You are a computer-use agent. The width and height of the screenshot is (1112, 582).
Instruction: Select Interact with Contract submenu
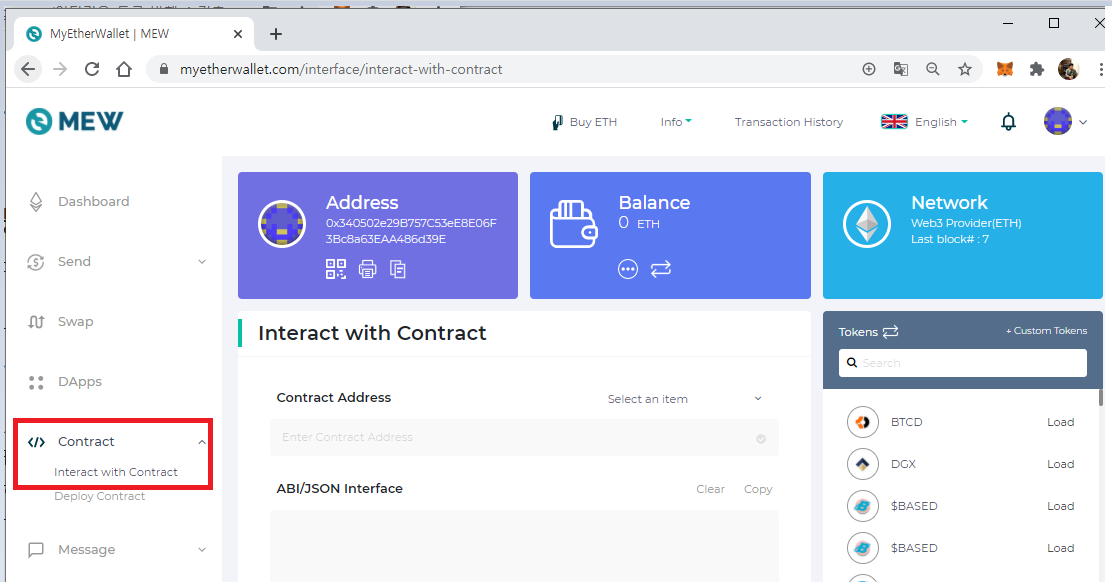point(116,472)
